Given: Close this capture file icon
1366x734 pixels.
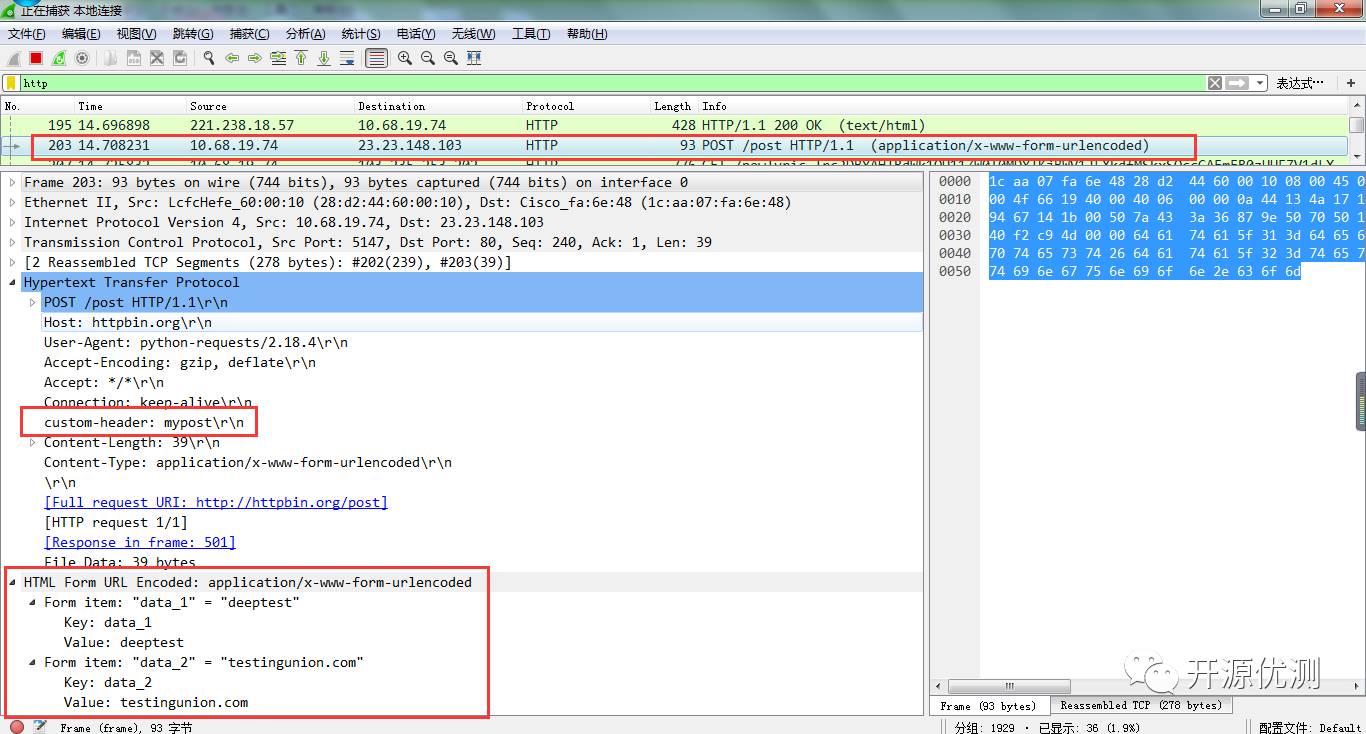Looking at the screenshot, I should (157, 58).
